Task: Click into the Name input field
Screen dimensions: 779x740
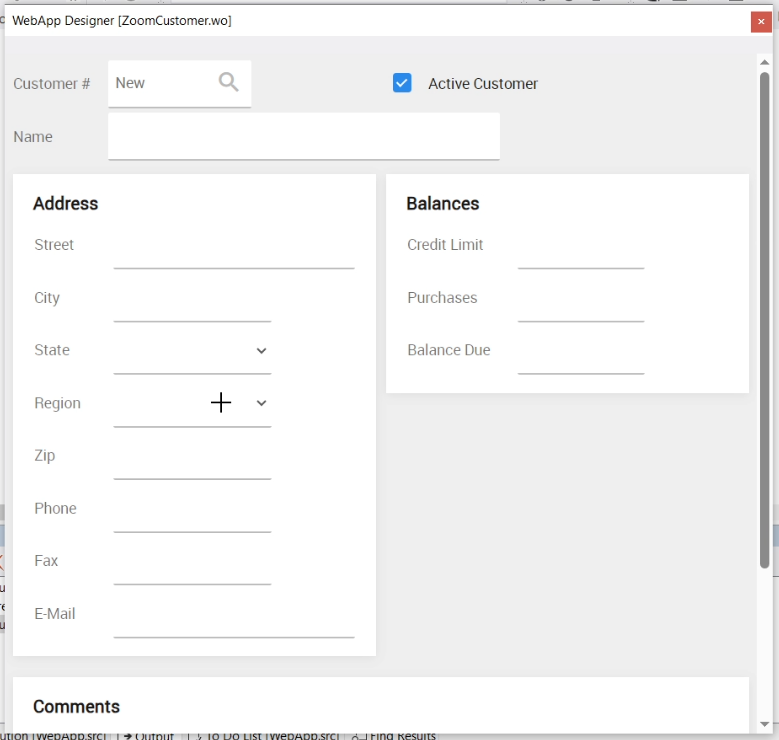Action: click(303, 137)
